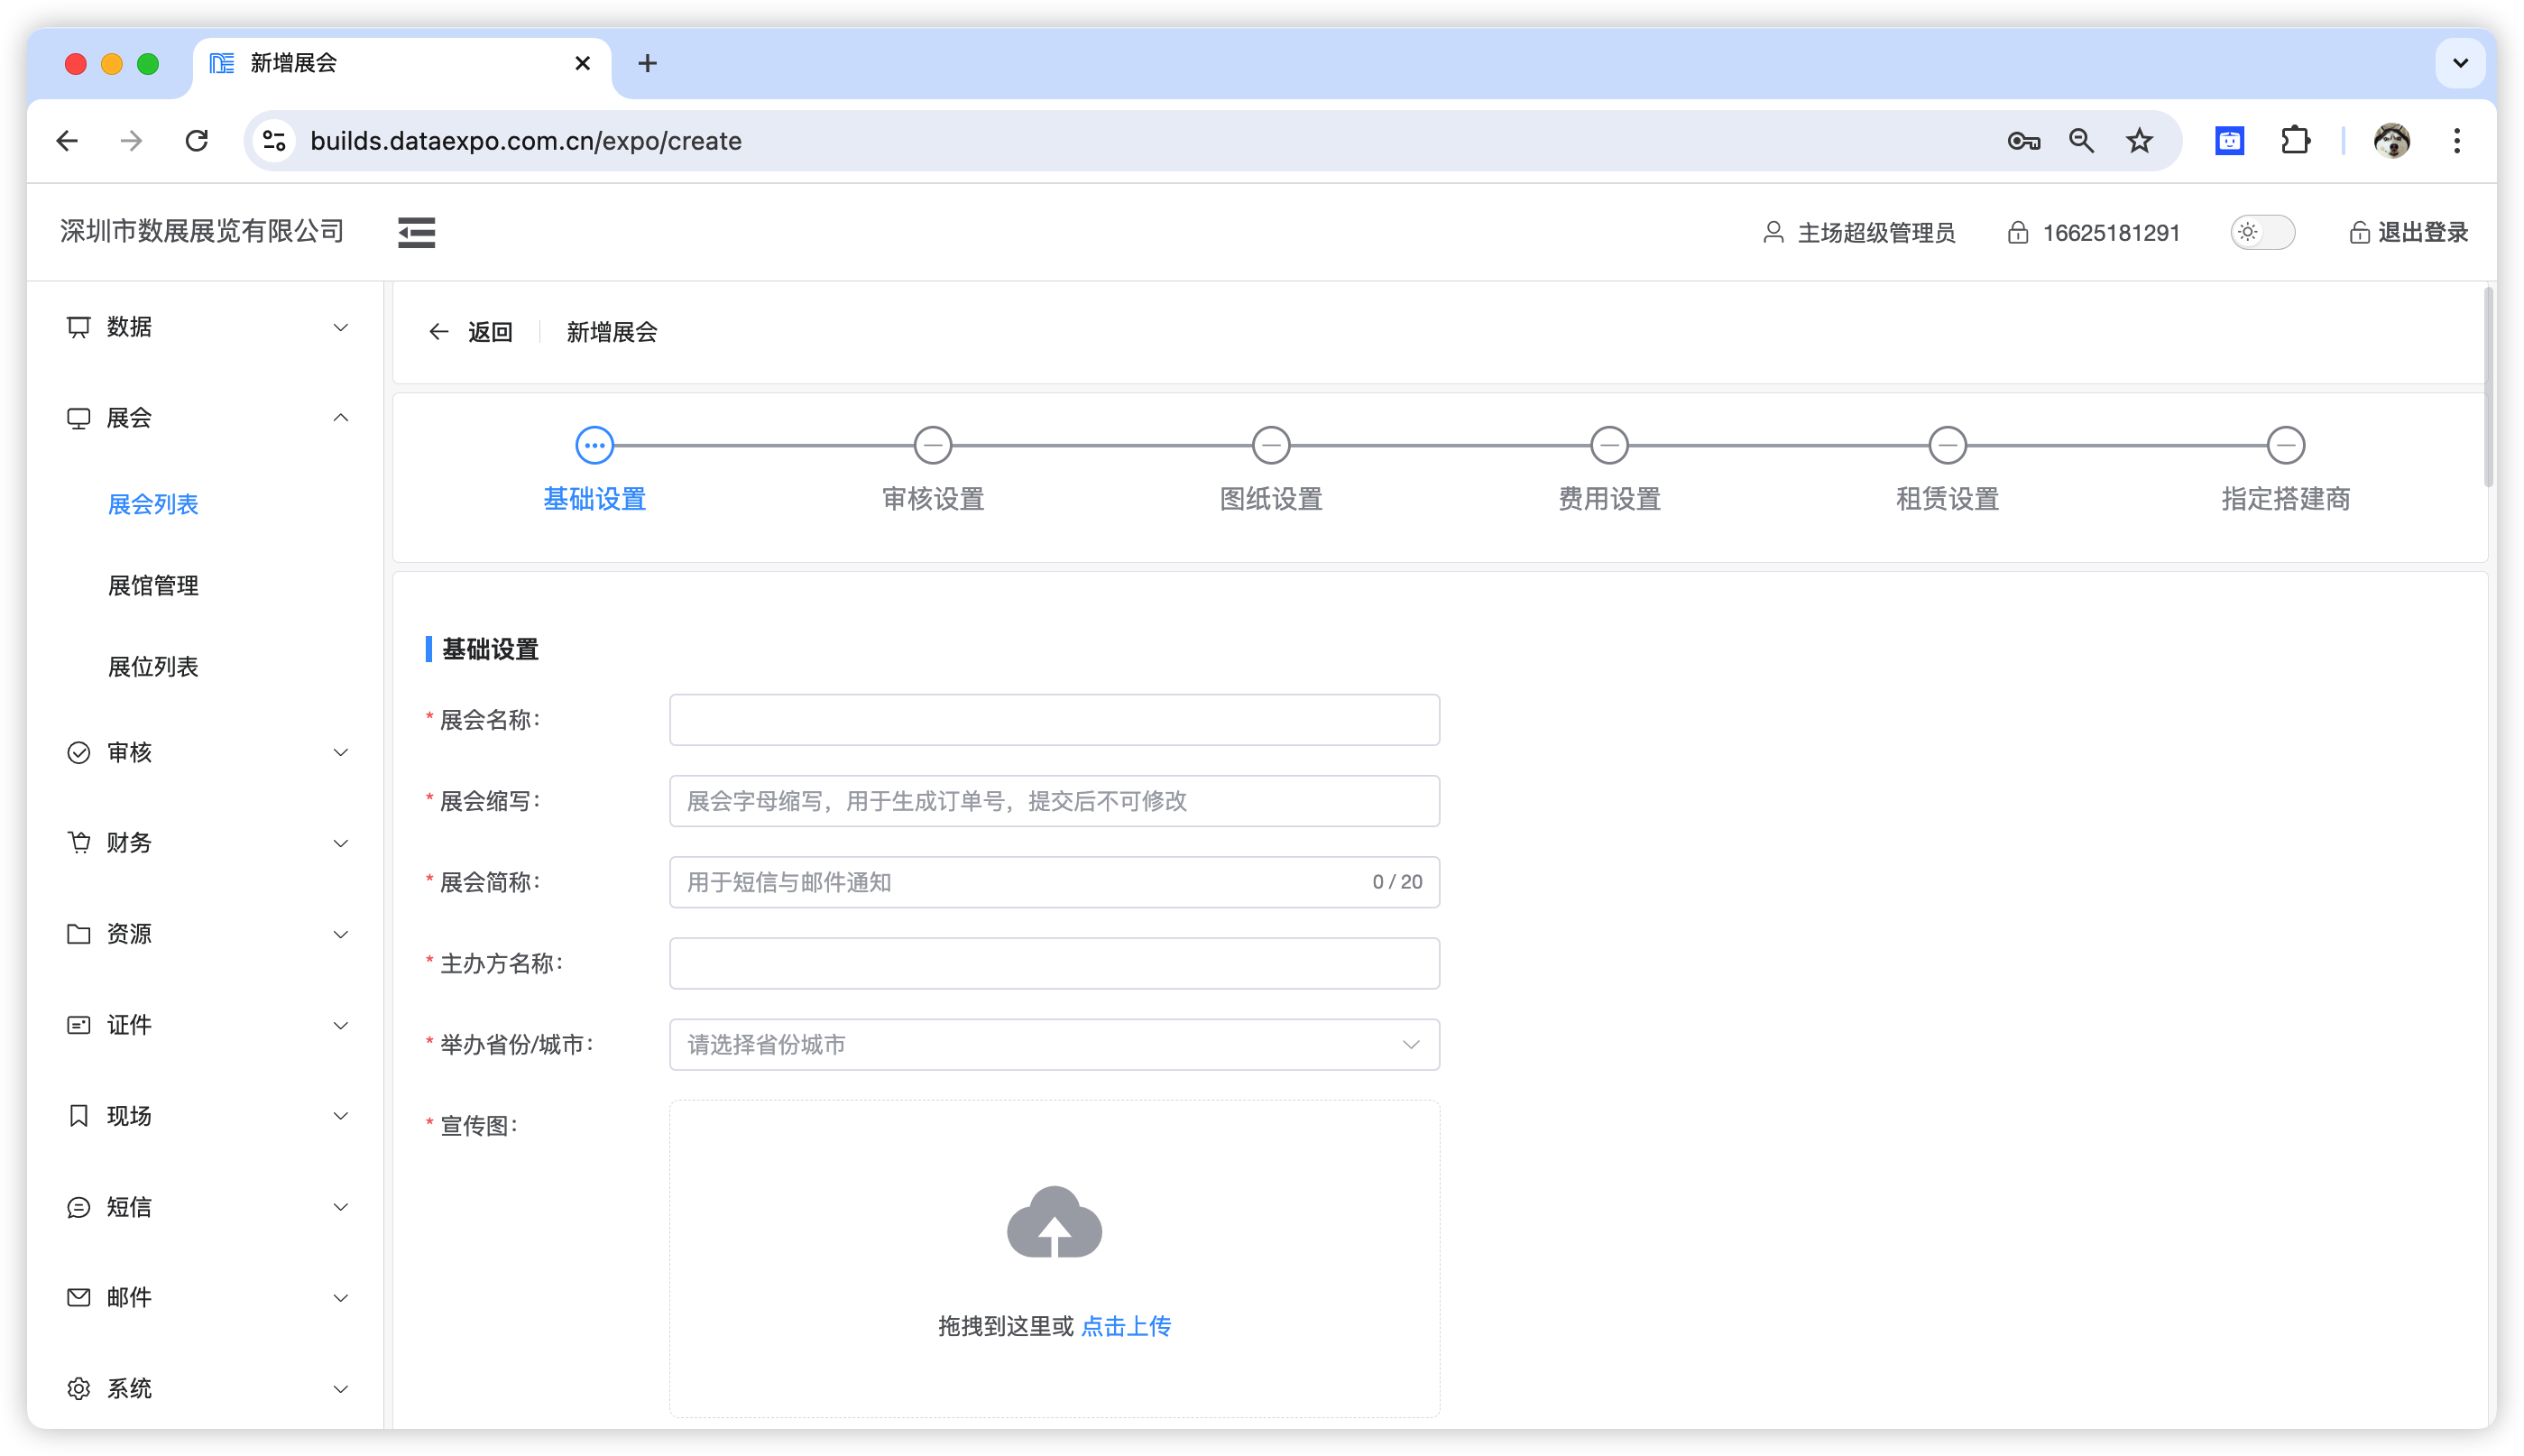Image resolution: width=2524 pixels, height=1456 pixels.
Task: Click the 主场超级管理员 user icon
Action: [x=1773, y=232]
